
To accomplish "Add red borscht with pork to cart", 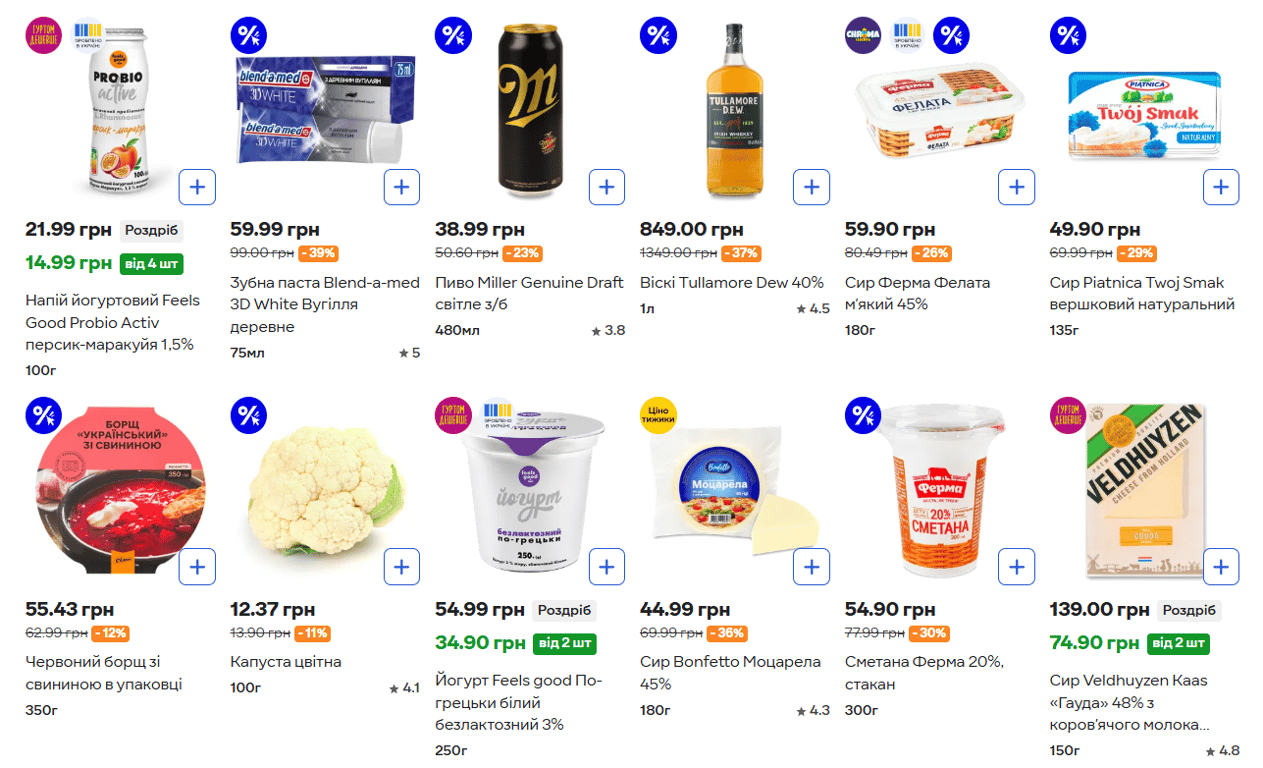I will (x=197, y=567).
